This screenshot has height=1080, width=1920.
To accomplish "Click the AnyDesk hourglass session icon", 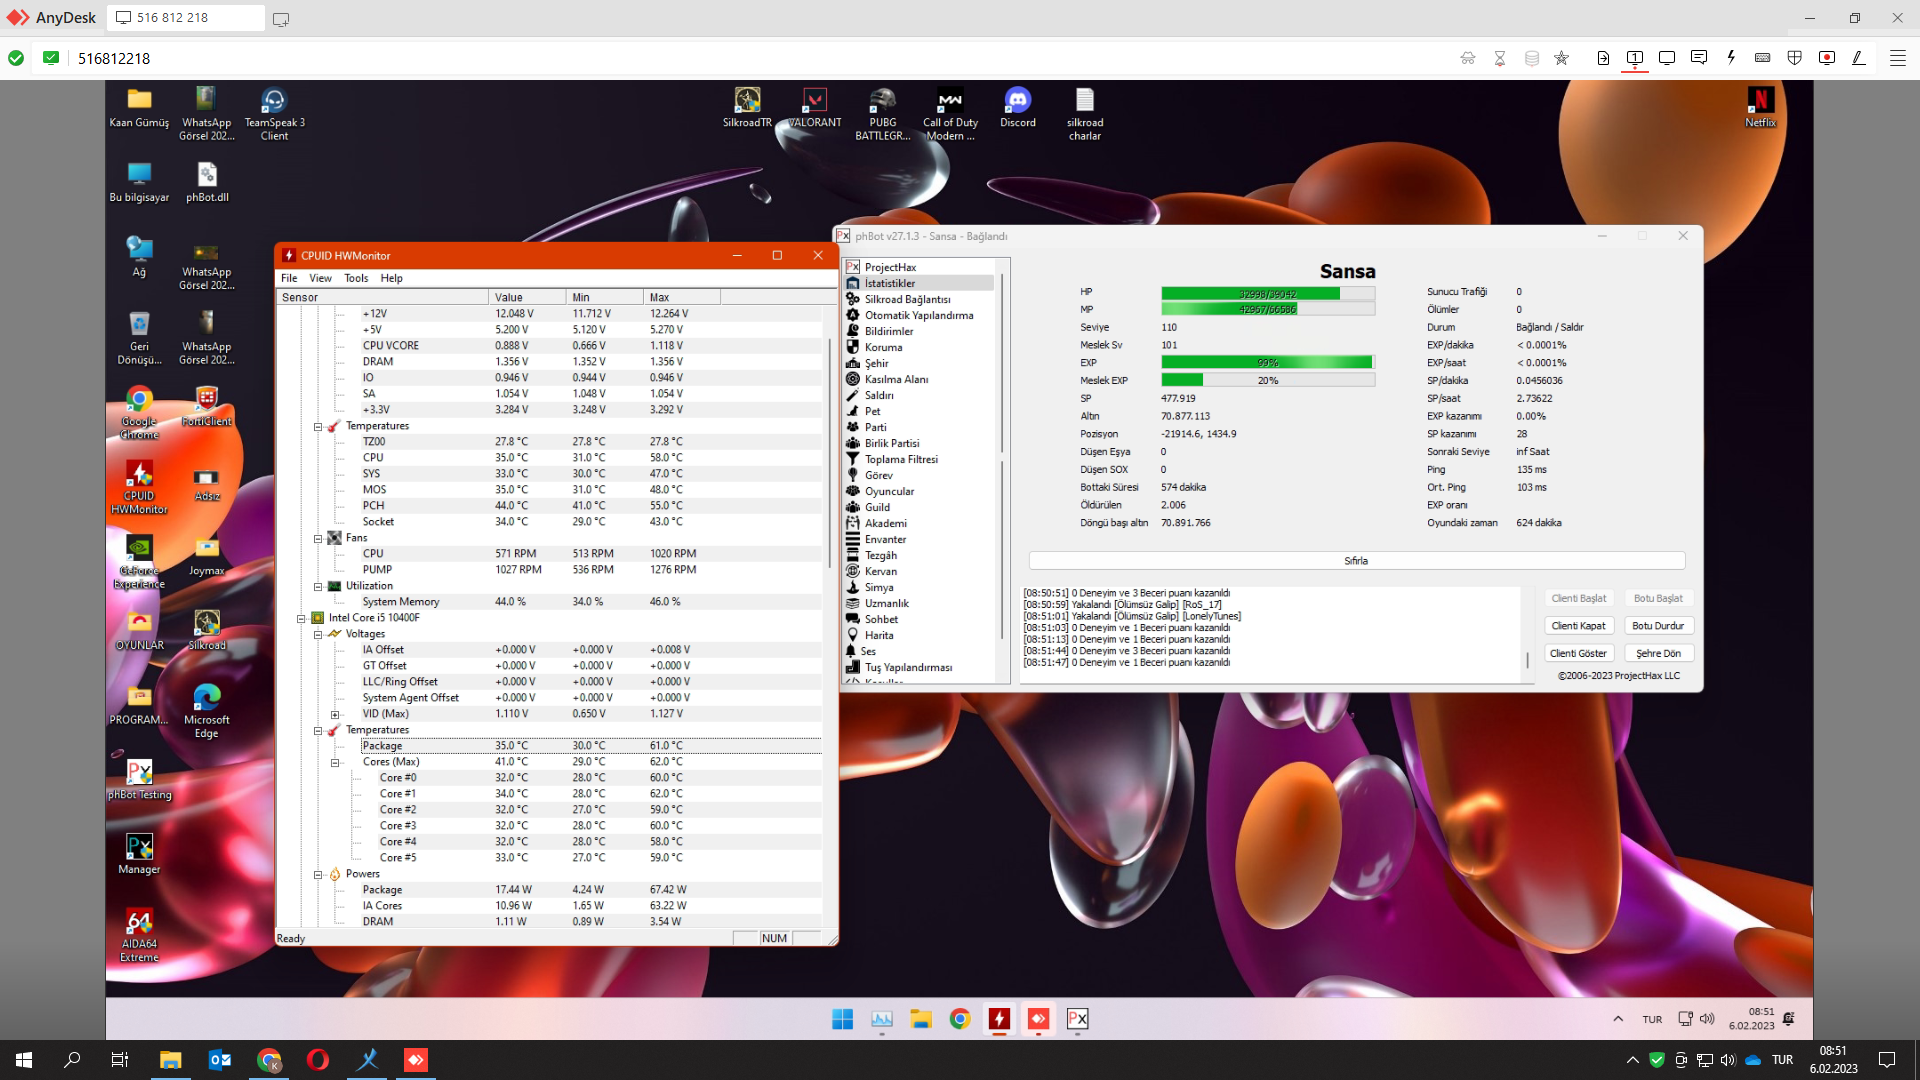I will point(1499,58).
